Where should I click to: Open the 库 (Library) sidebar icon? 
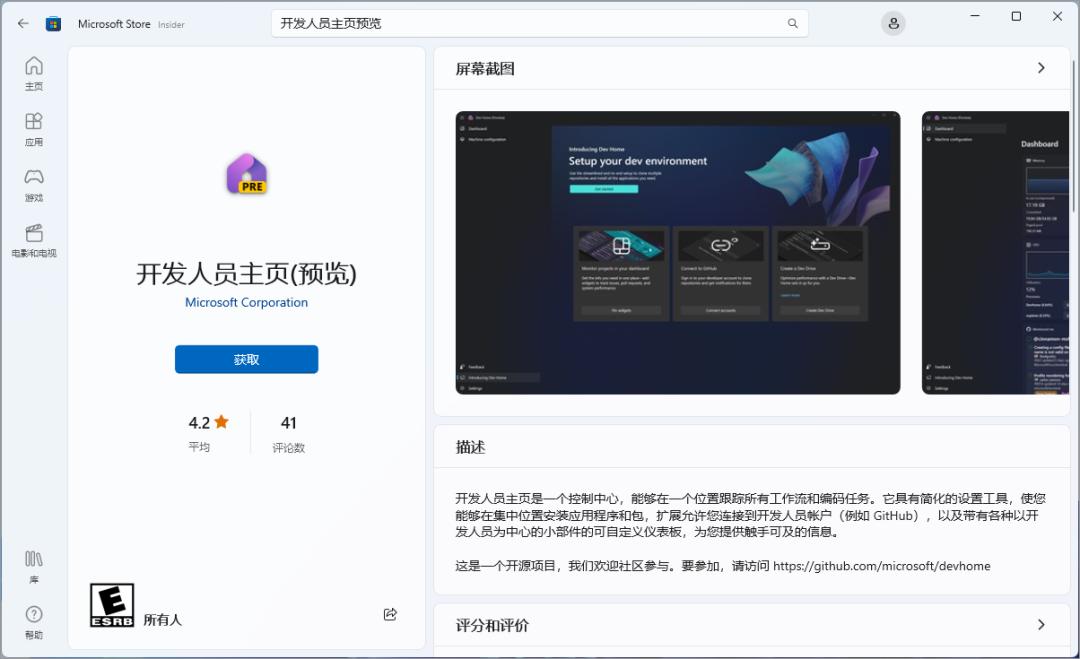[33, 563]
